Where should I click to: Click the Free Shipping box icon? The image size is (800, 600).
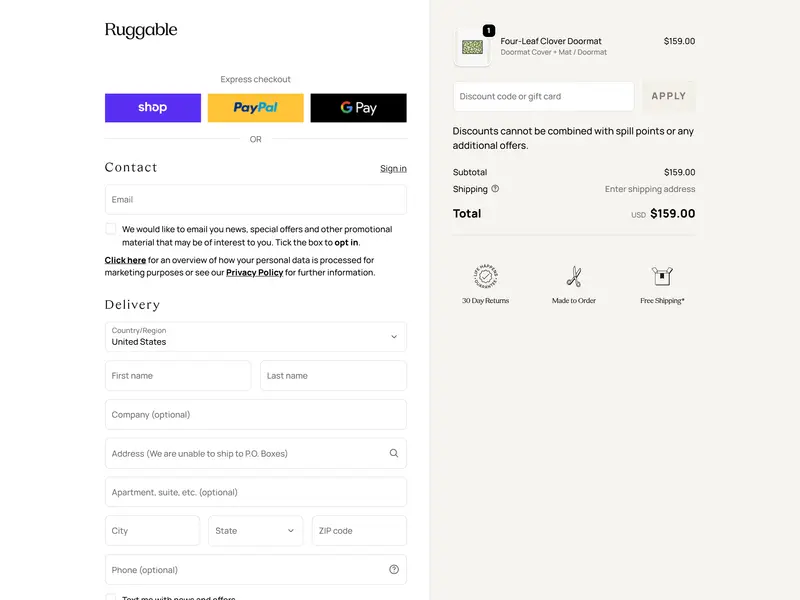click(662, 277)
